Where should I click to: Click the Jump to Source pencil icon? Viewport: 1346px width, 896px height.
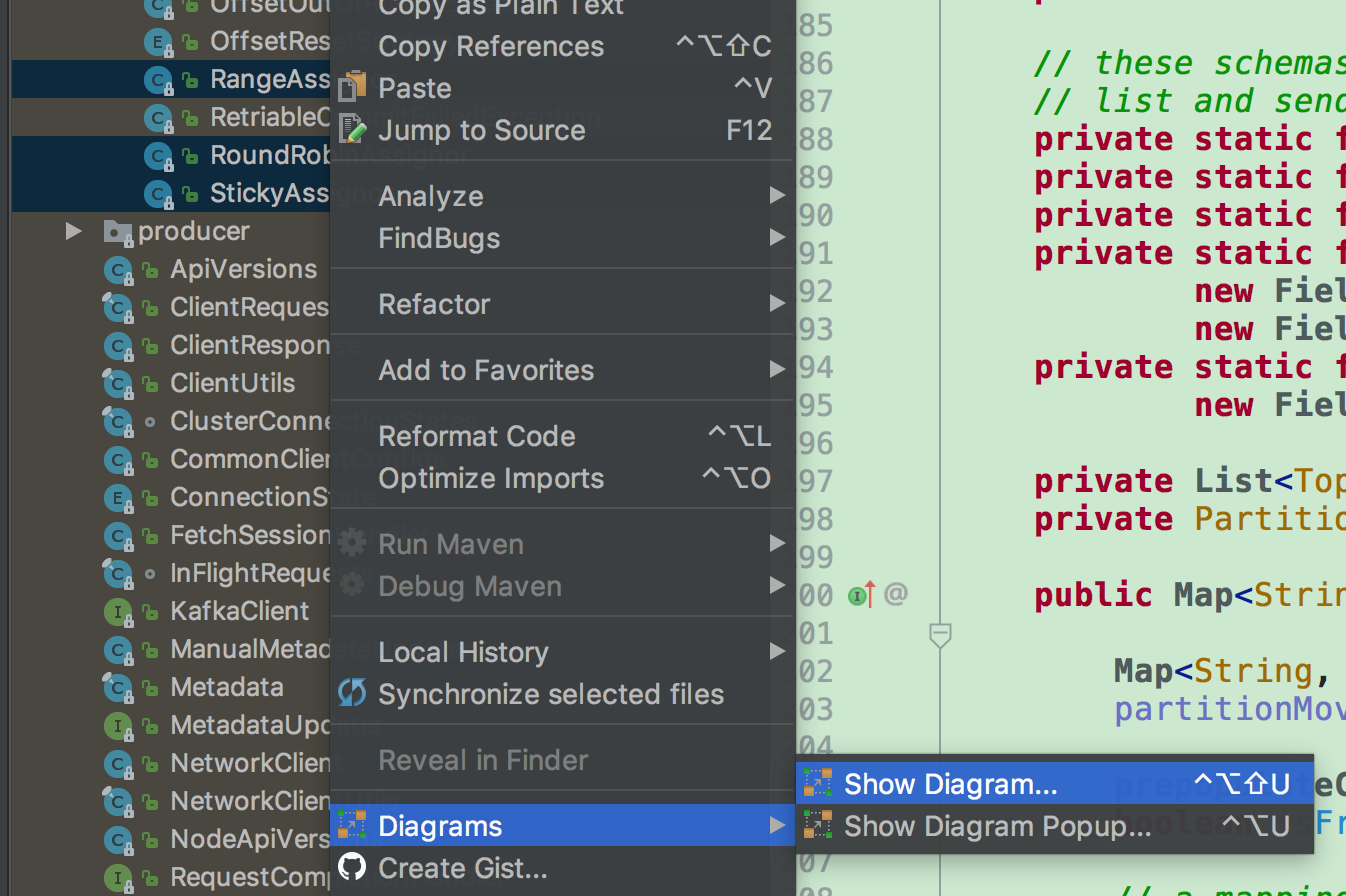click(x=352, y=130)
